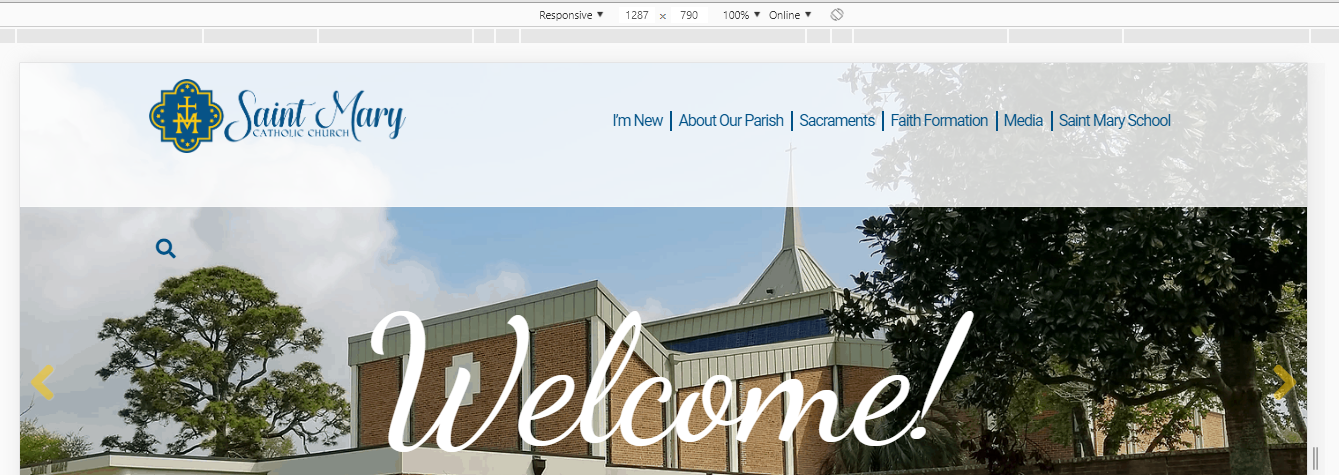1339x475 pixels.
Task: Click the Saint Mary Catholic Church wordmark
Action: pos(314,117)
